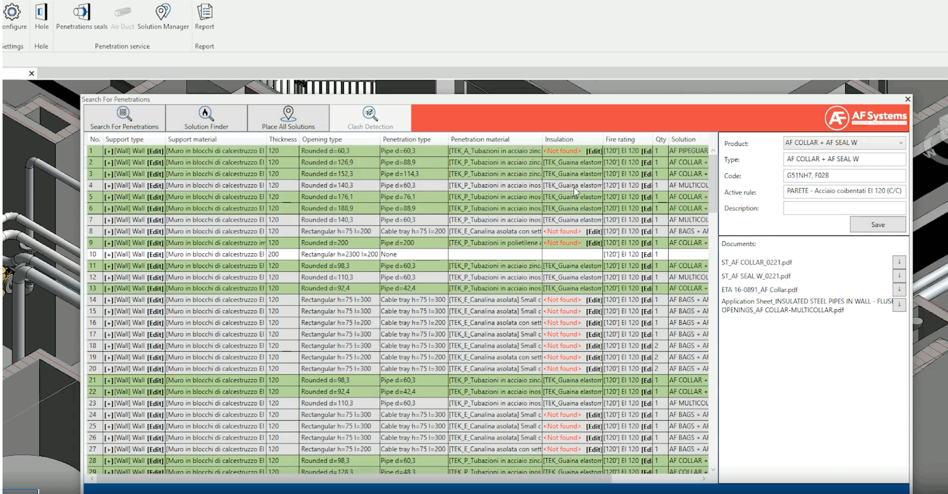Click the AF Systems logo
This screenshot has height=494, width=948.
[x=866, y=117]
